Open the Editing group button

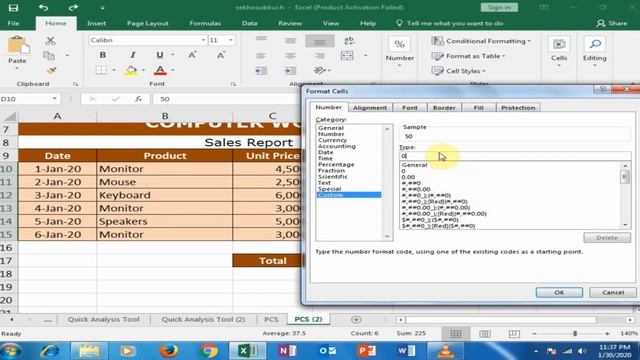click(x=594, y=52)
